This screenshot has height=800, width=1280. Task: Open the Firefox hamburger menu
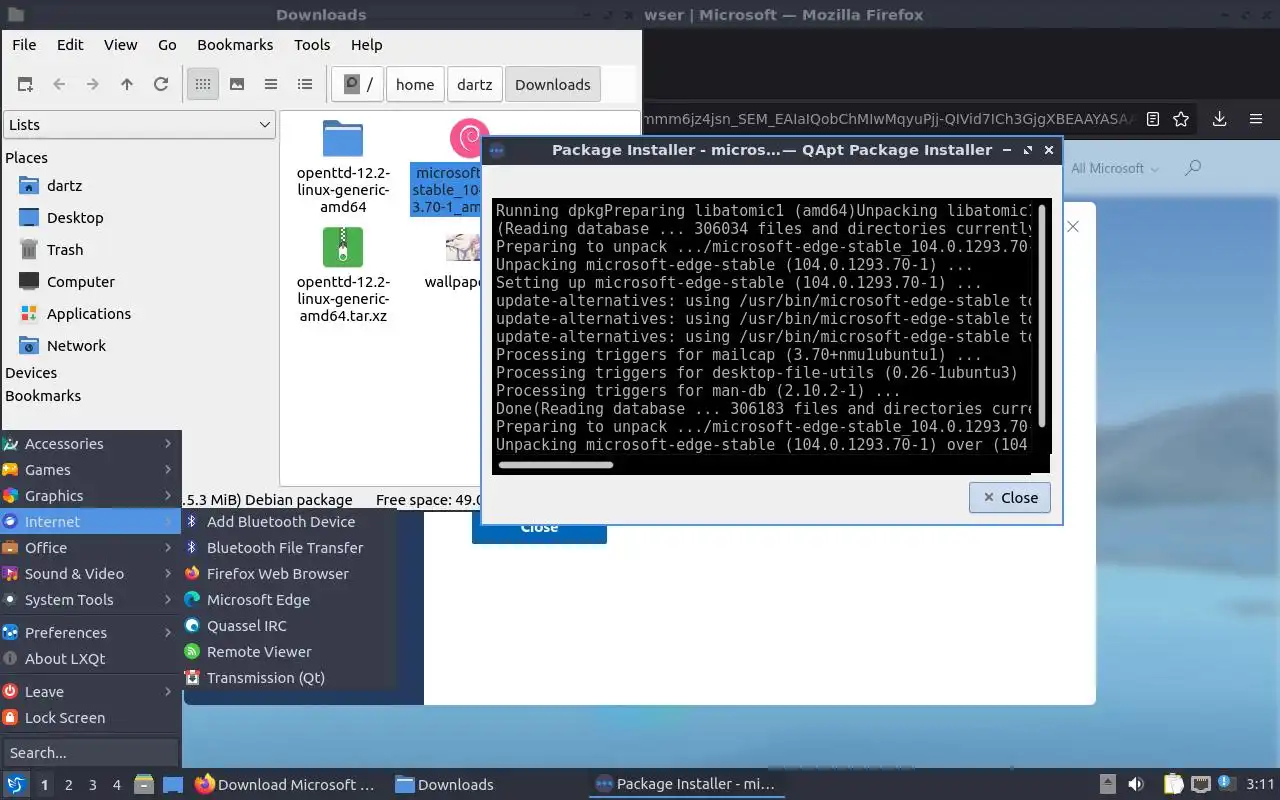[1256, 119]
